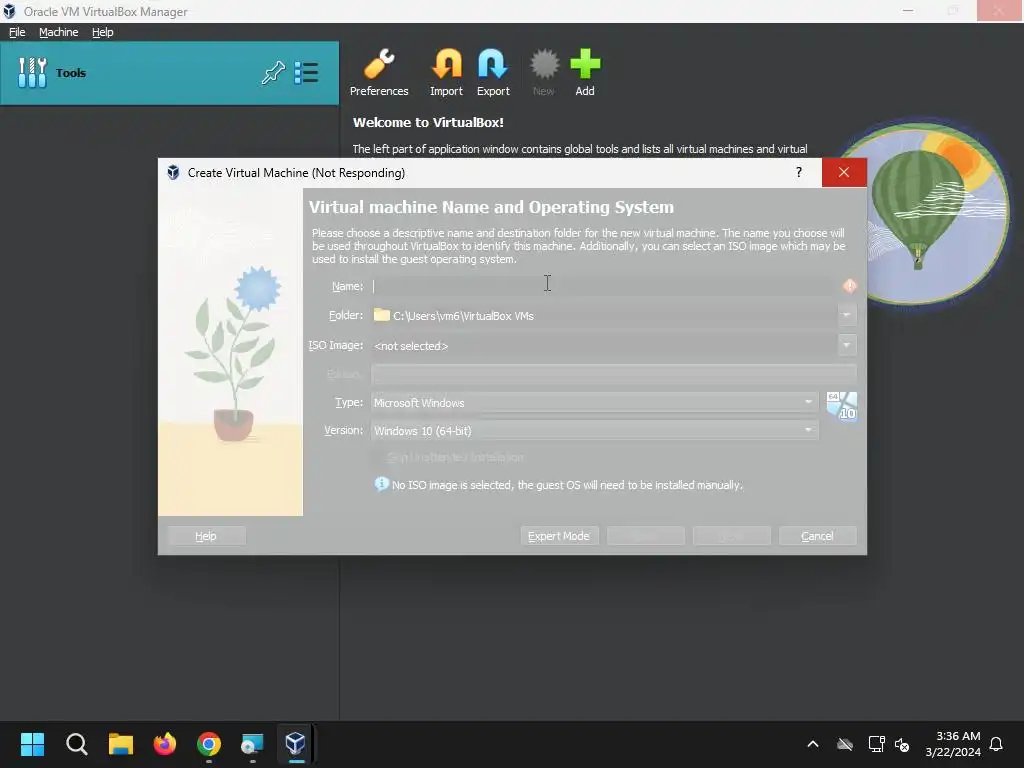Click inside the Name text field
1024x768 pixels.
[x=604, y=286]
